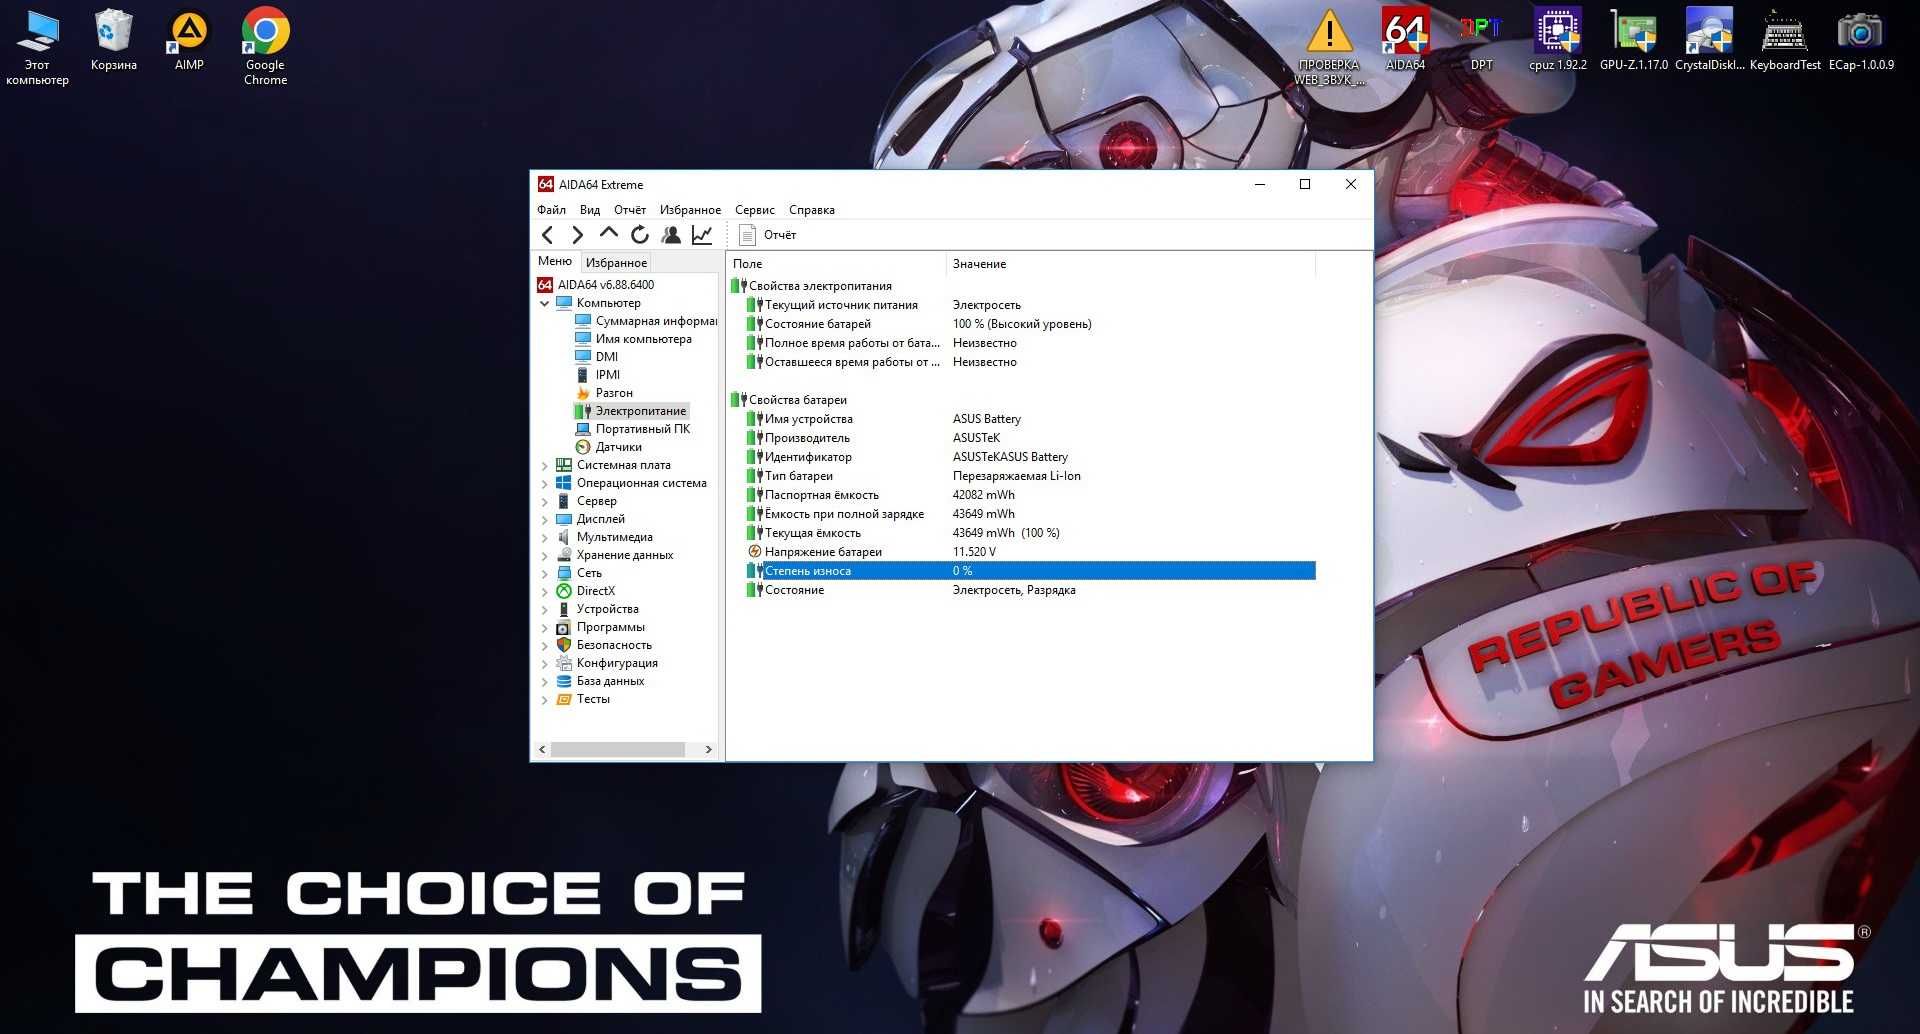
Task: Click the Программы tree icon
Action: (x=564, y=627)
